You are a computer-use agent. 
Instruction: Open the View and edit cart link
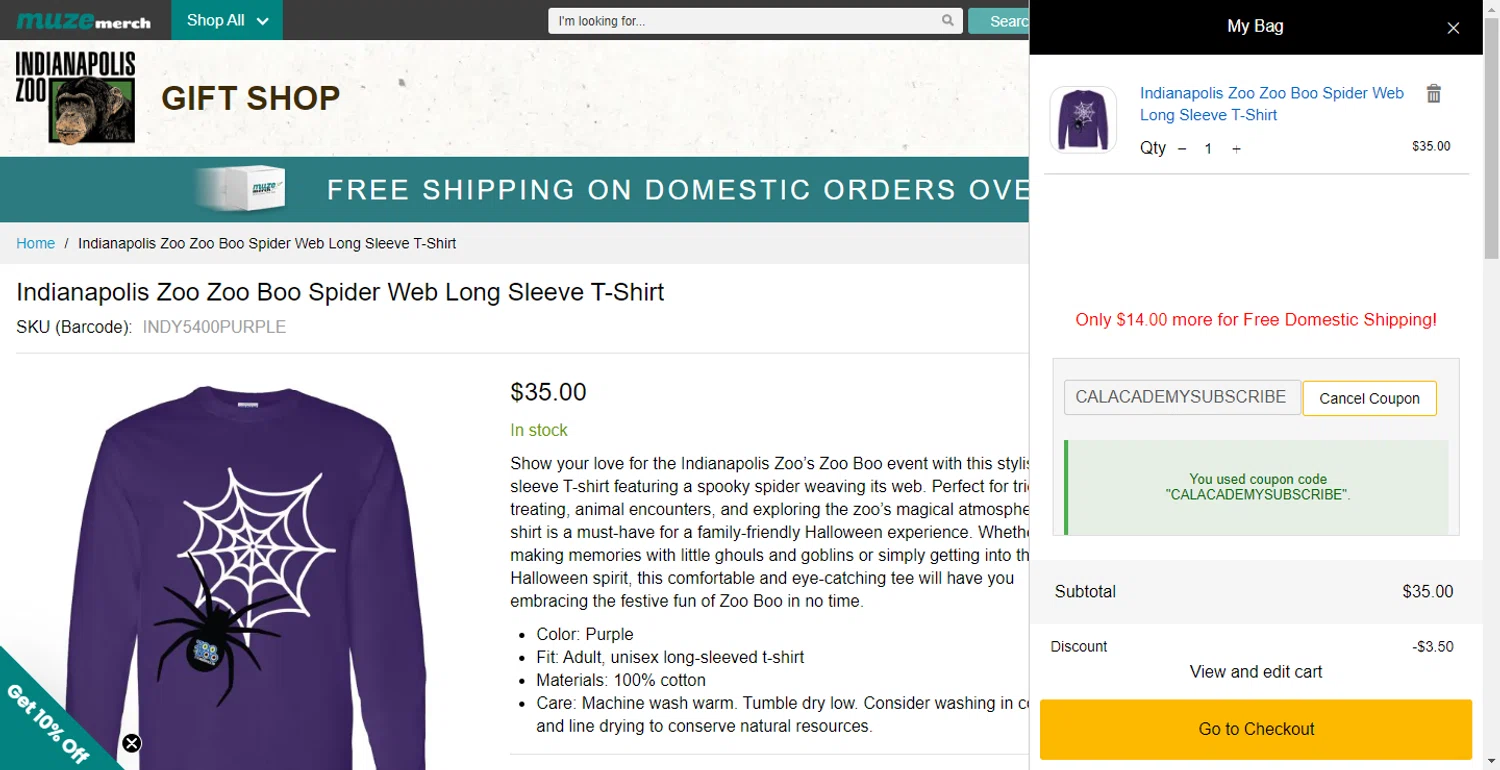click(1255, 672)
